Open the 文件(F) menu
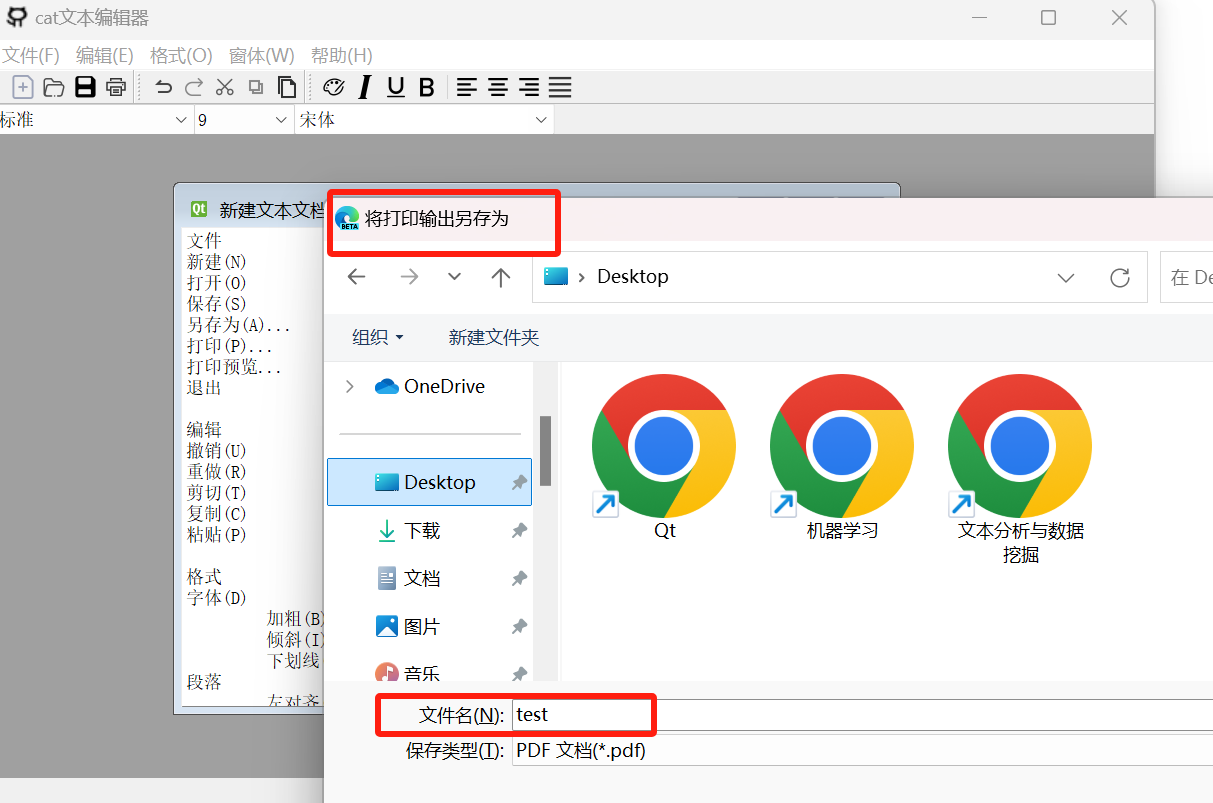Viewport: 1213px width, 803px height. [x=31, y=55]
